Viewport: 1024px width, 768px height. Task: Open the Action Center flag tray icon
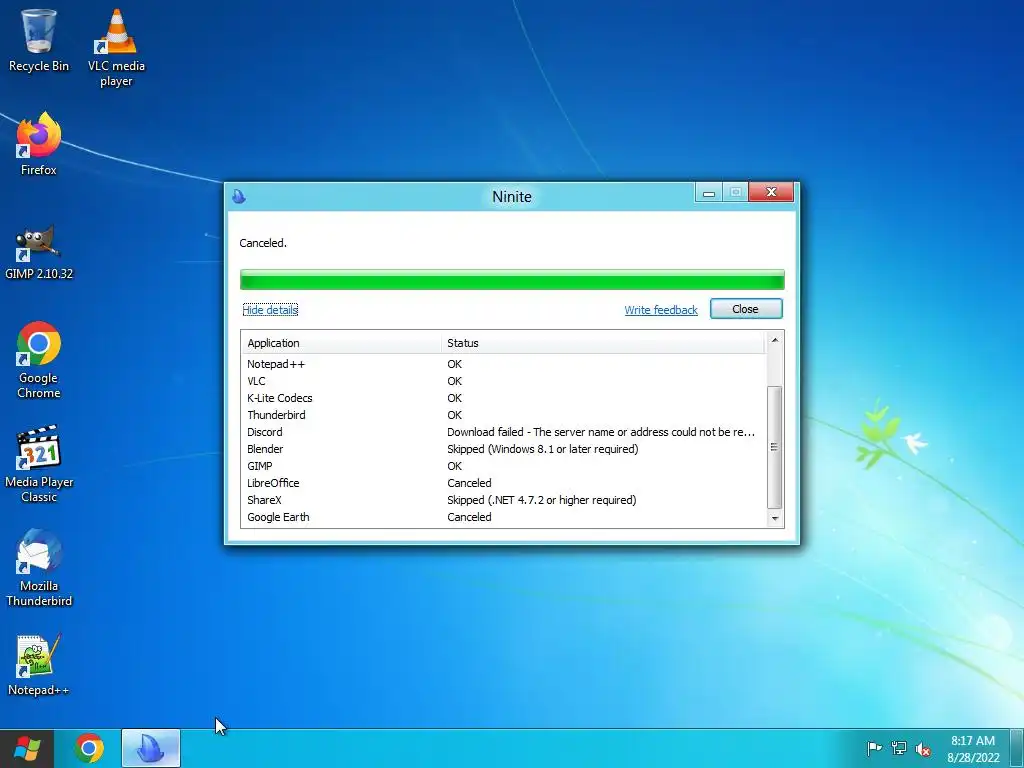coord(874,748)
